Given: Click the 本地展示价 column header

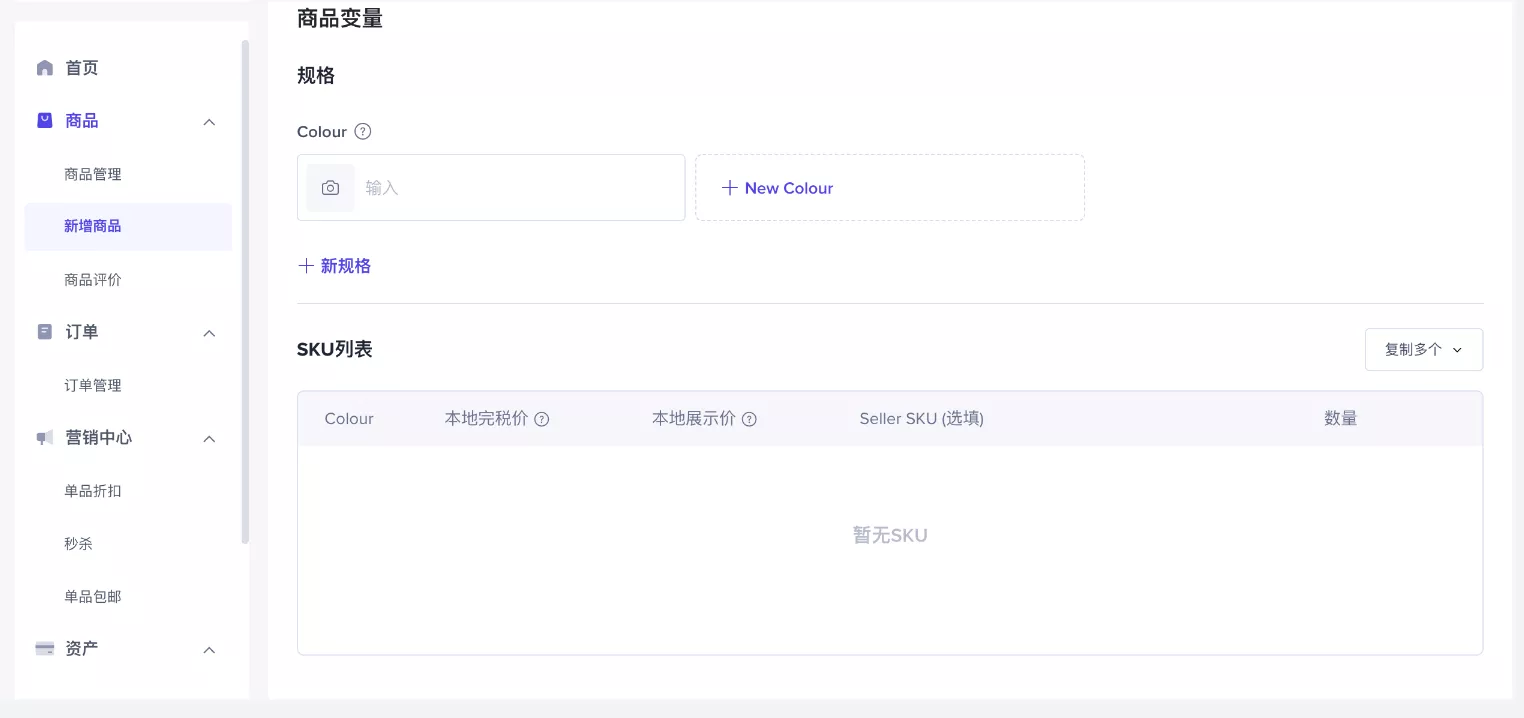Looking at the screenshot, I should [x=694, y=419].
